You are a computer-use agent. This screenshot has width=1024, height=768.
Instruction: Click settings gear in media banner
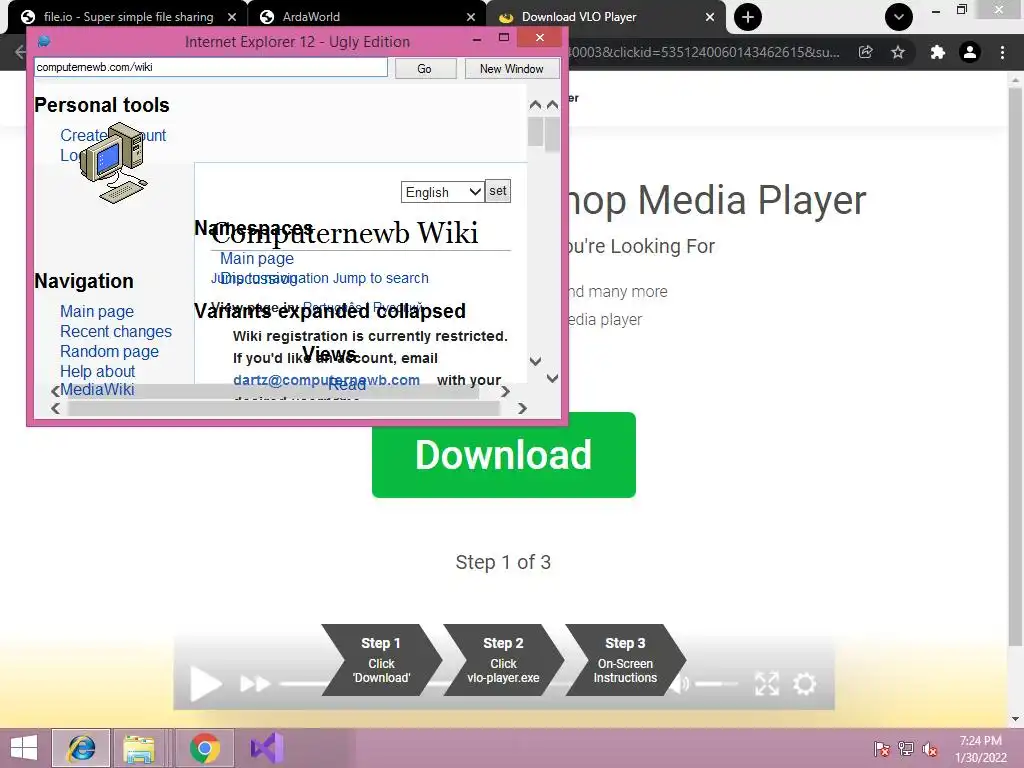pos(805,684)
